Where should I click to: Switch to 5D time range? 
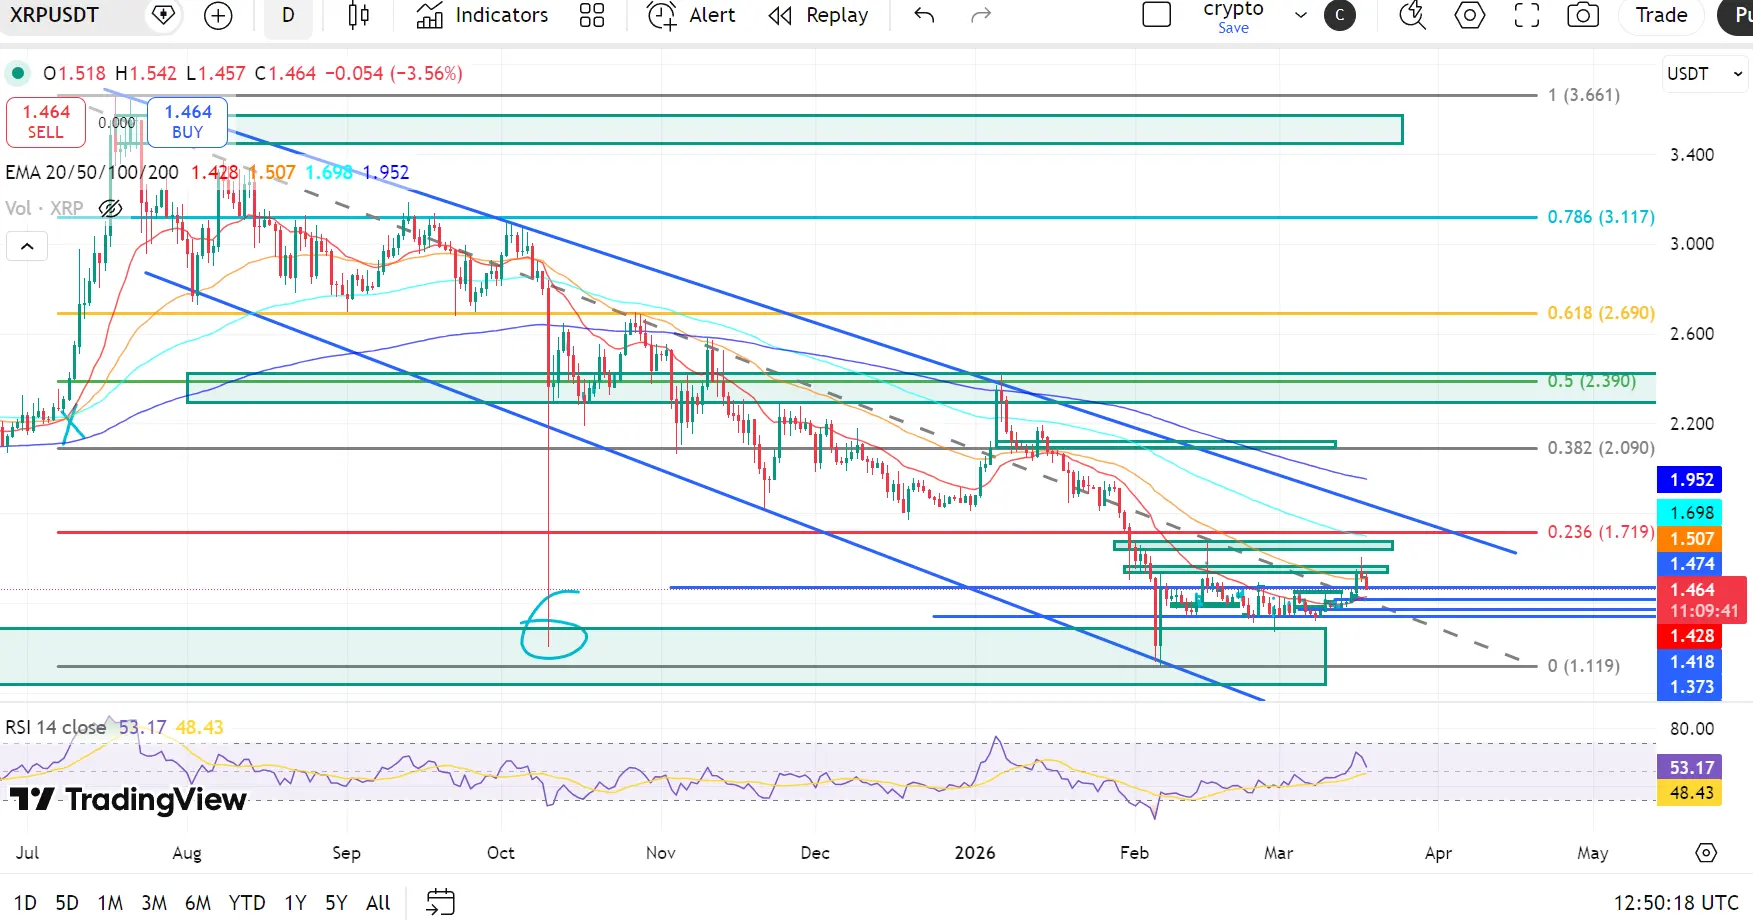point(67,903)
